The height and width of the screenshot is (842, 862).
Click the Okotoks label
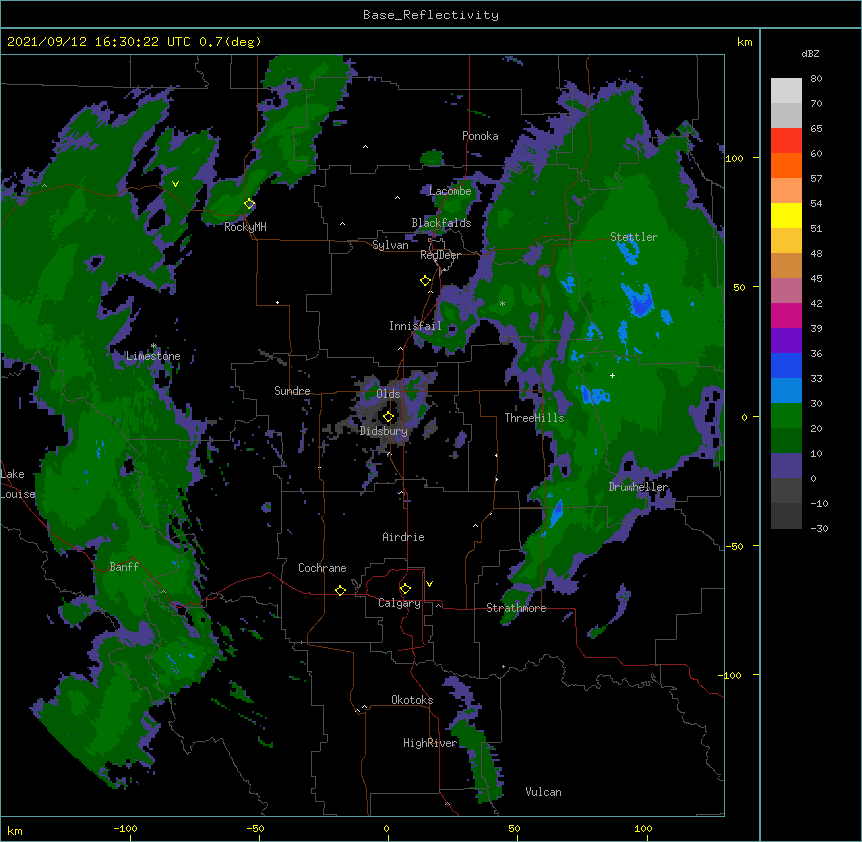tap(412, 700)
